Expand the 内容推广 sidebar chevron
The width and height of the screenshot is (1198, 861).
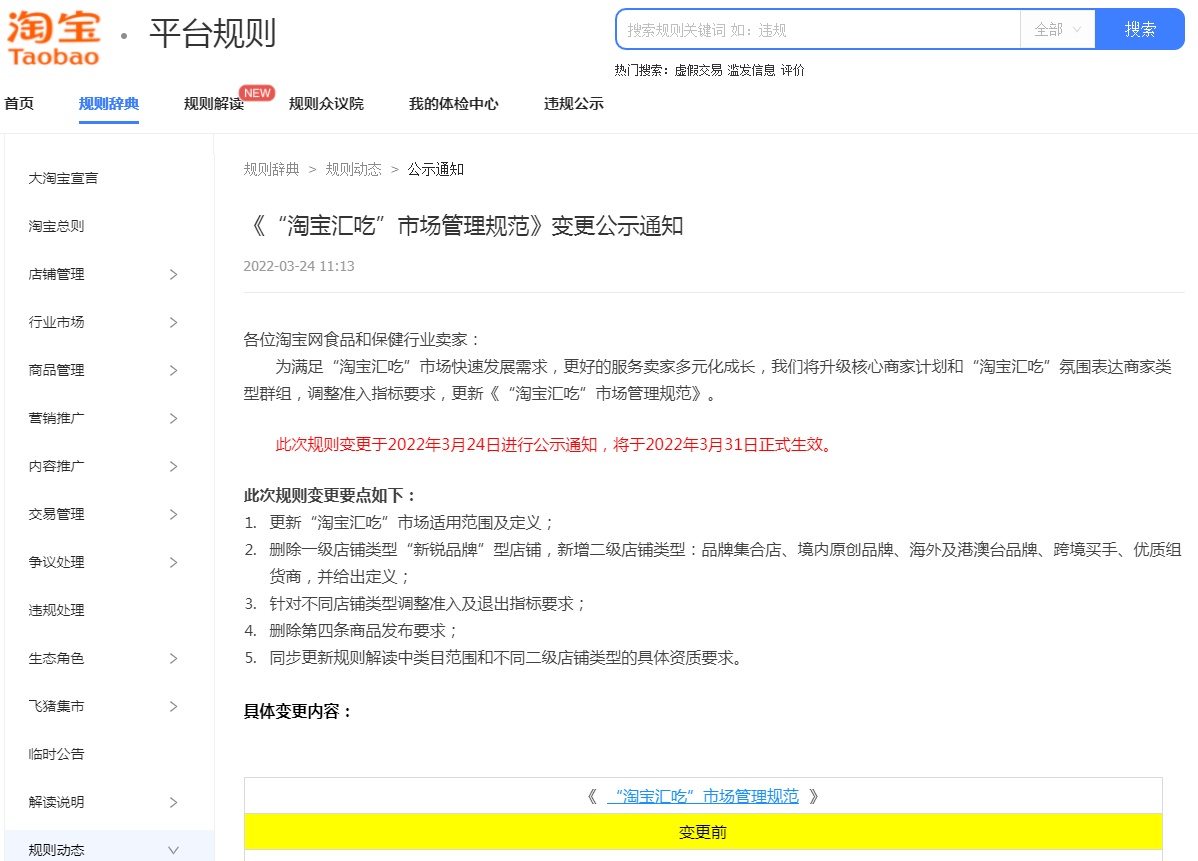tap(173, 467)
